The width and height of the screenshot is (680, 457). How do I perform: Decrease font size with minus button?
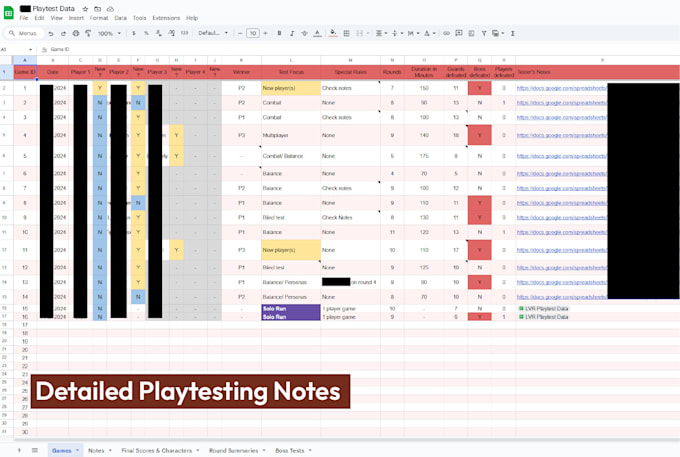240,33
